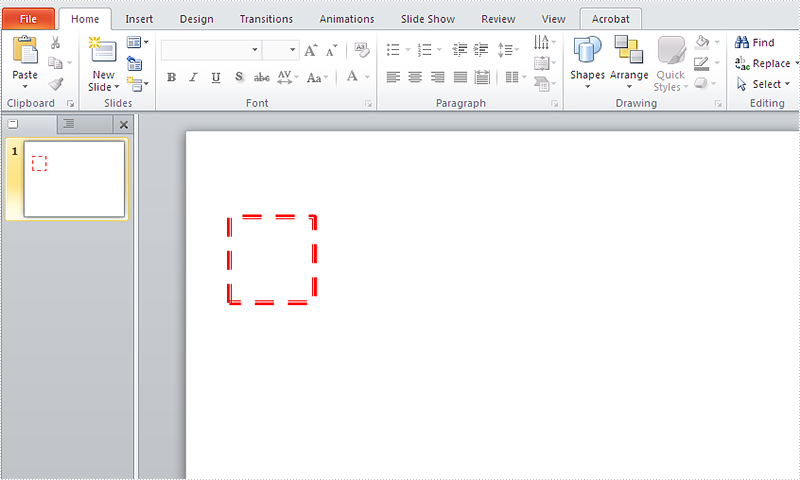Toggle Underline formatting
This screenshot has height=480, width=800.
click(x=216, y=77)
